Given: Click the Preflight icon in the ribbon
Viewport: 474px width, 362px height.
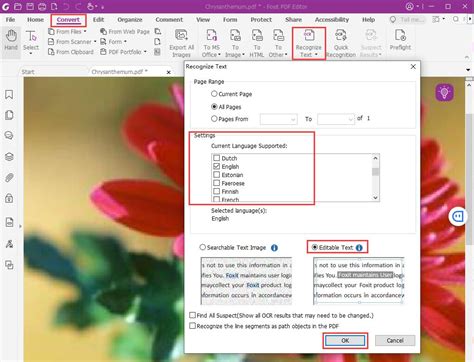Looking at the screenshot, I should click(400, 35).
